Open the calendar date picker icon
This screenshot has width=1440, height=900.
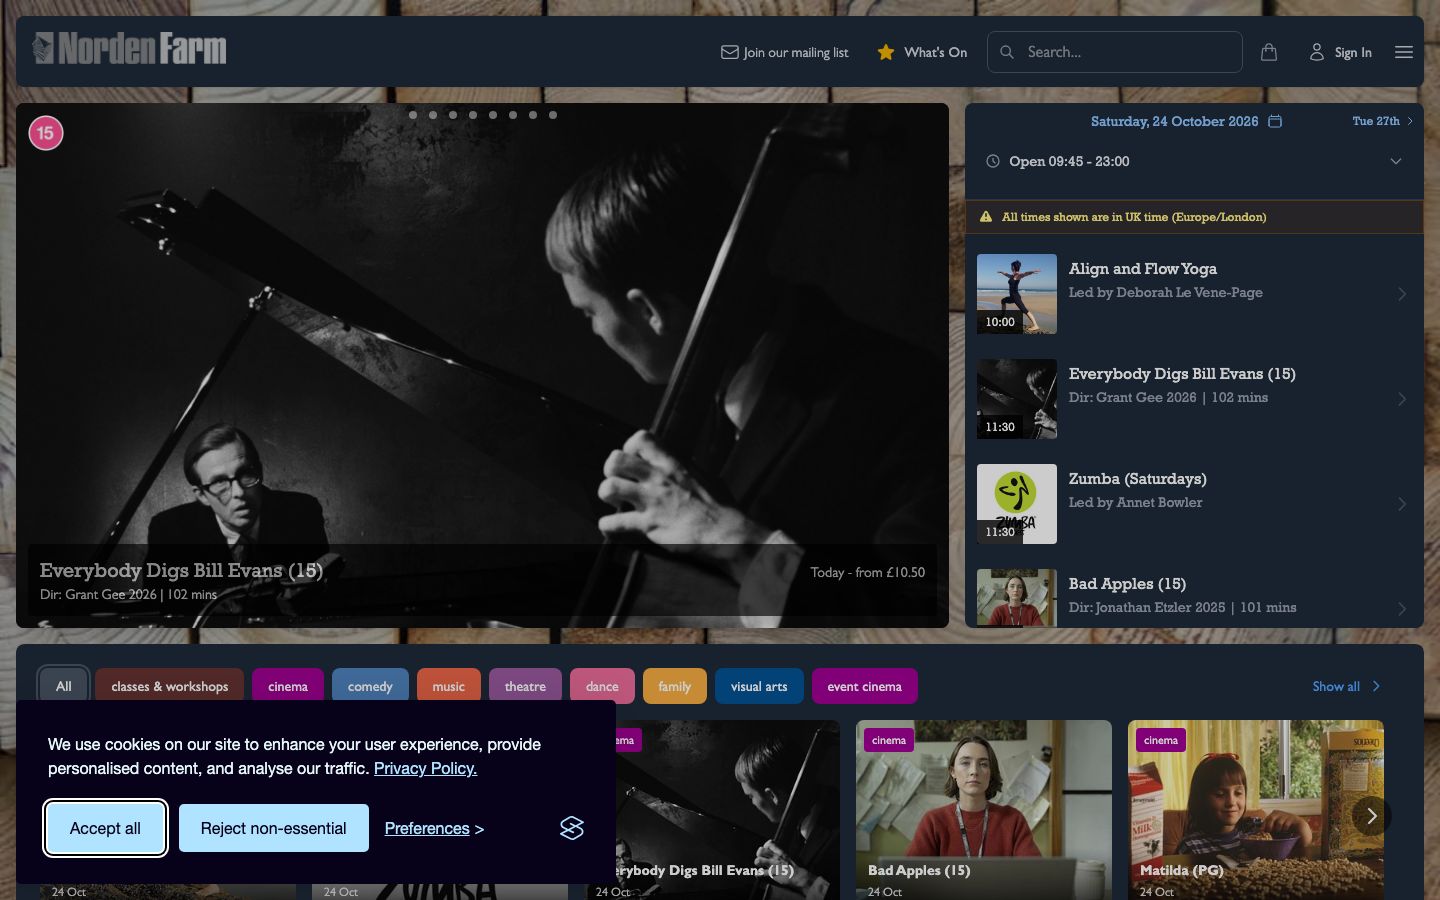click(x=1275, y=121)
